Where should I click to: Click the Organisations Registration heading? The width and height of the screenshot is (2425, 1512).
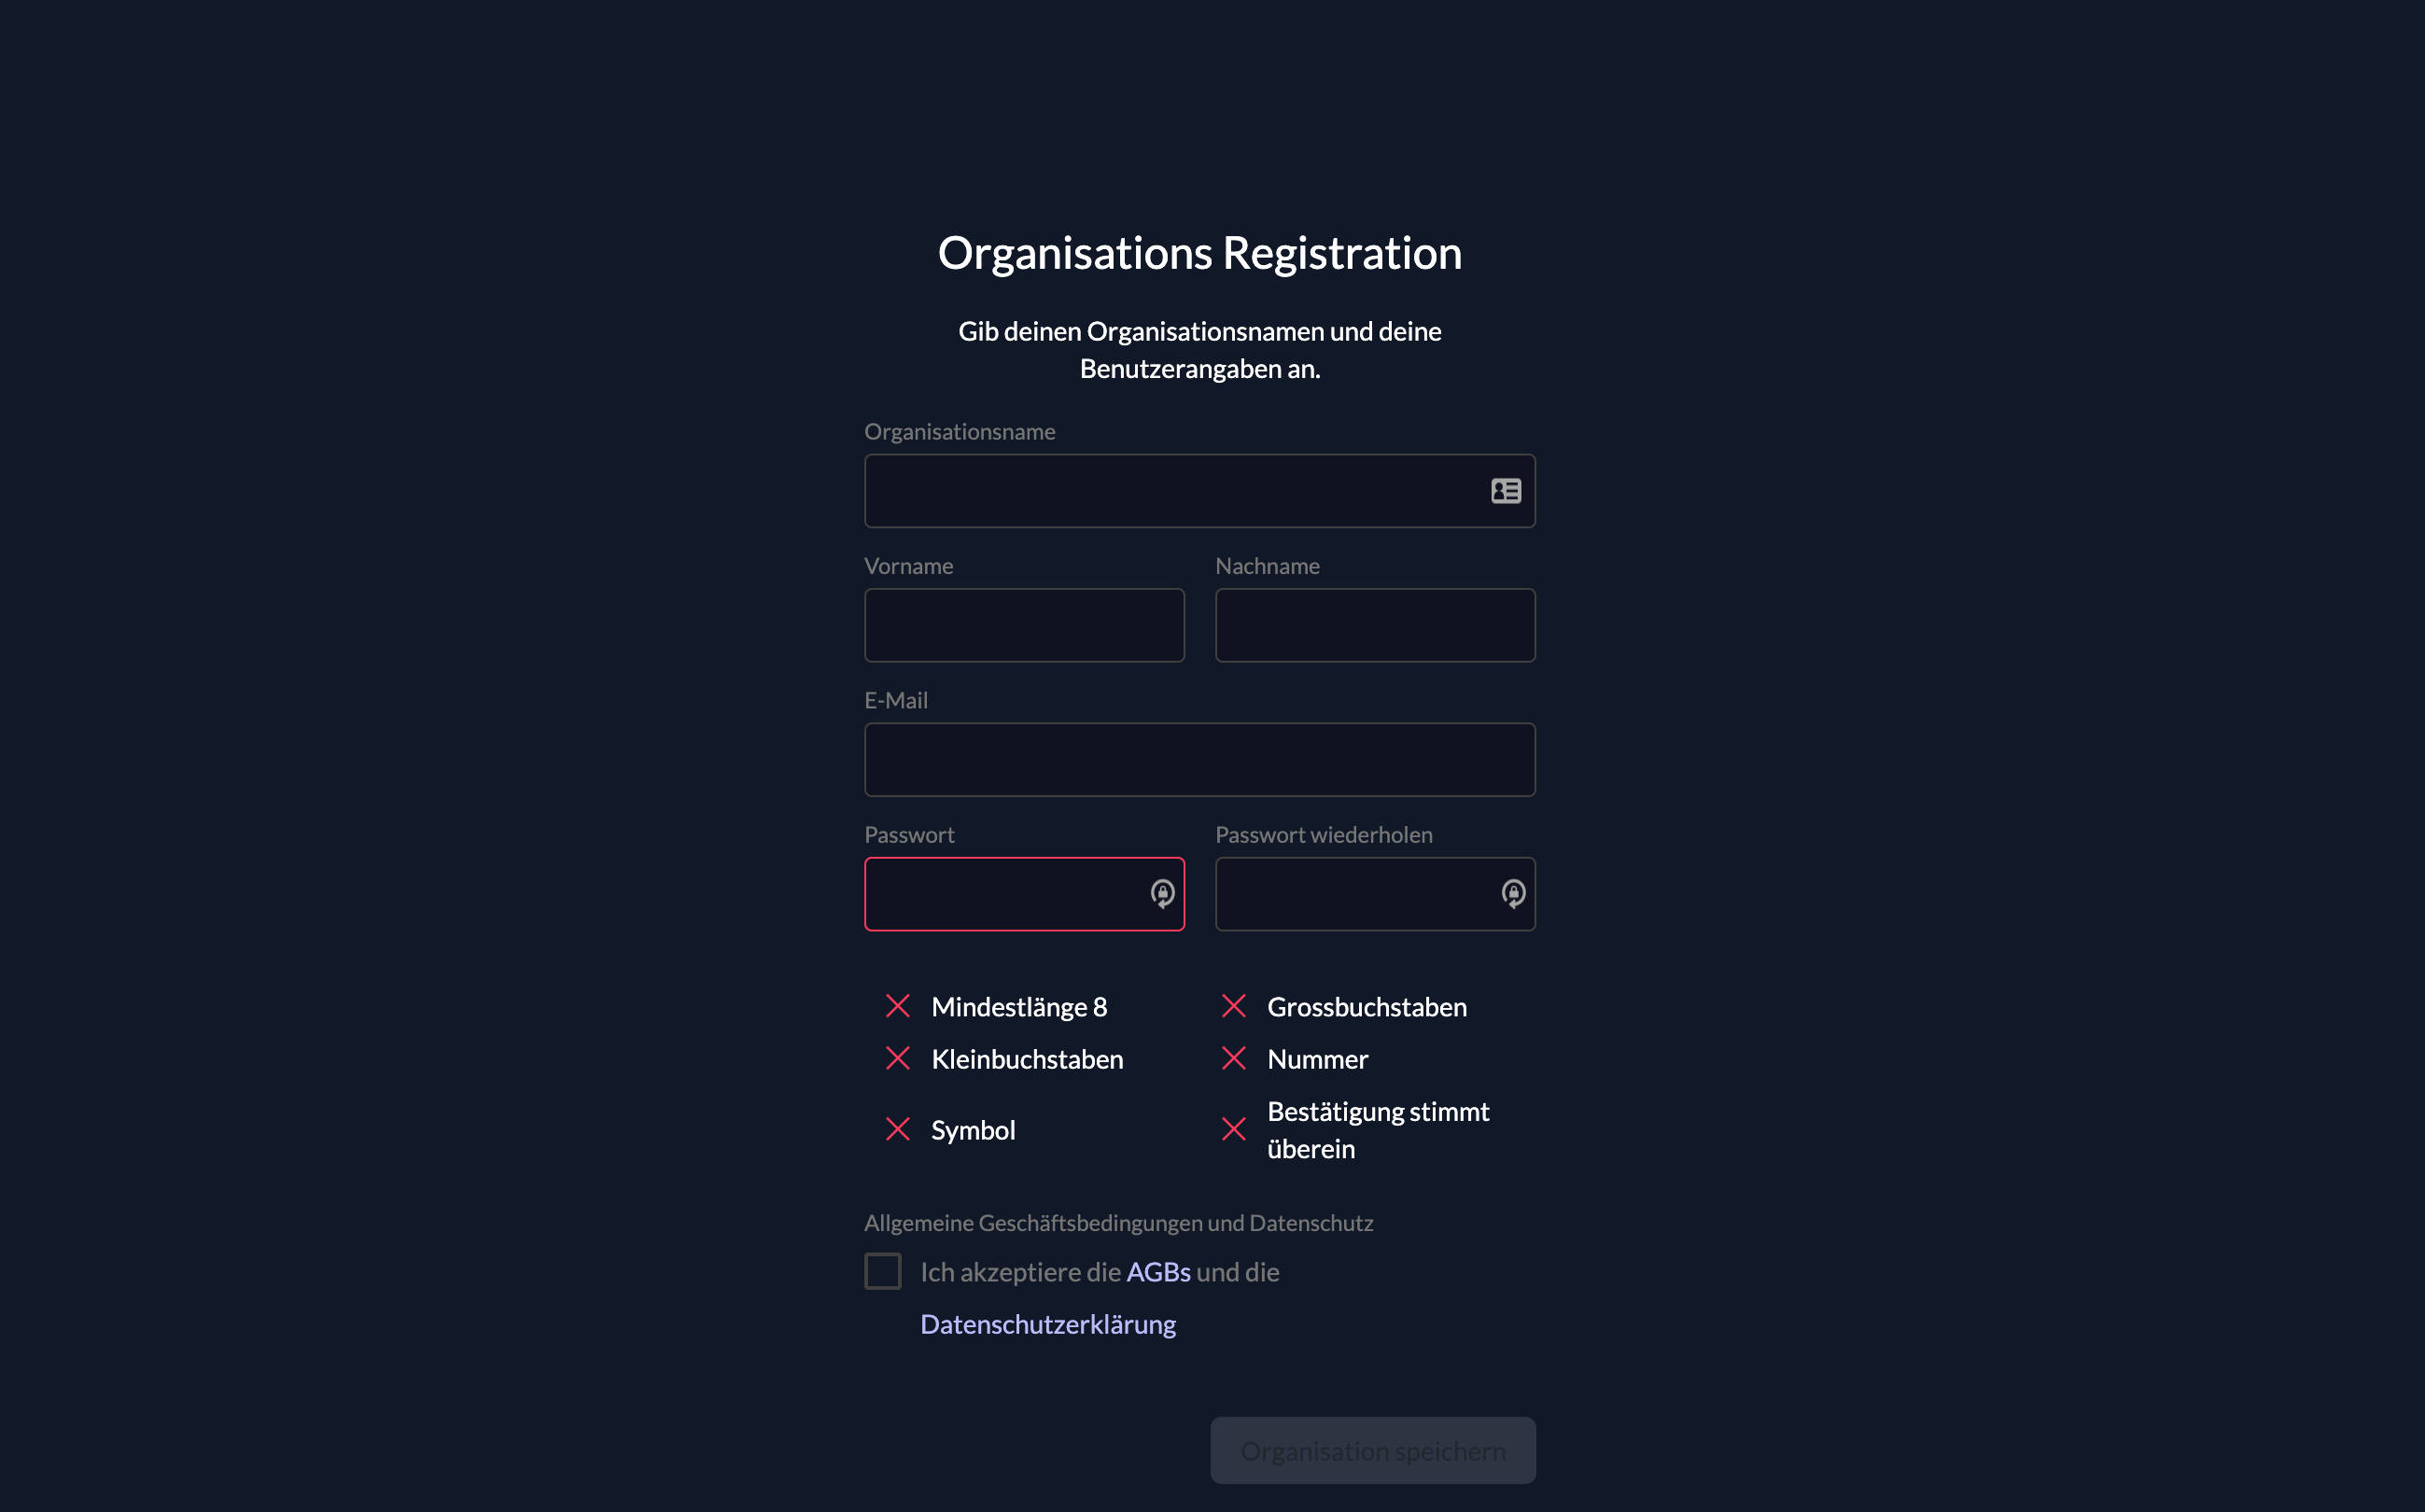pyautogui.click(x=1199, y=253)
